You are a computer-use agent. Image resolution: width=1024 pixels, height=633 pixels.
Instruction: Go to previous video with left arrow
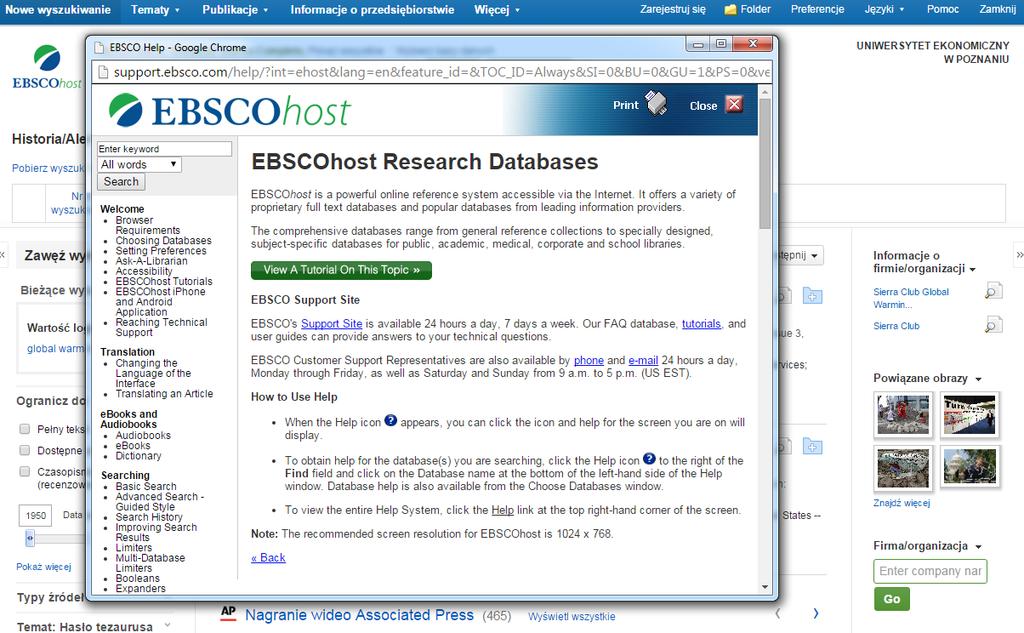click(x=777, y=613)
